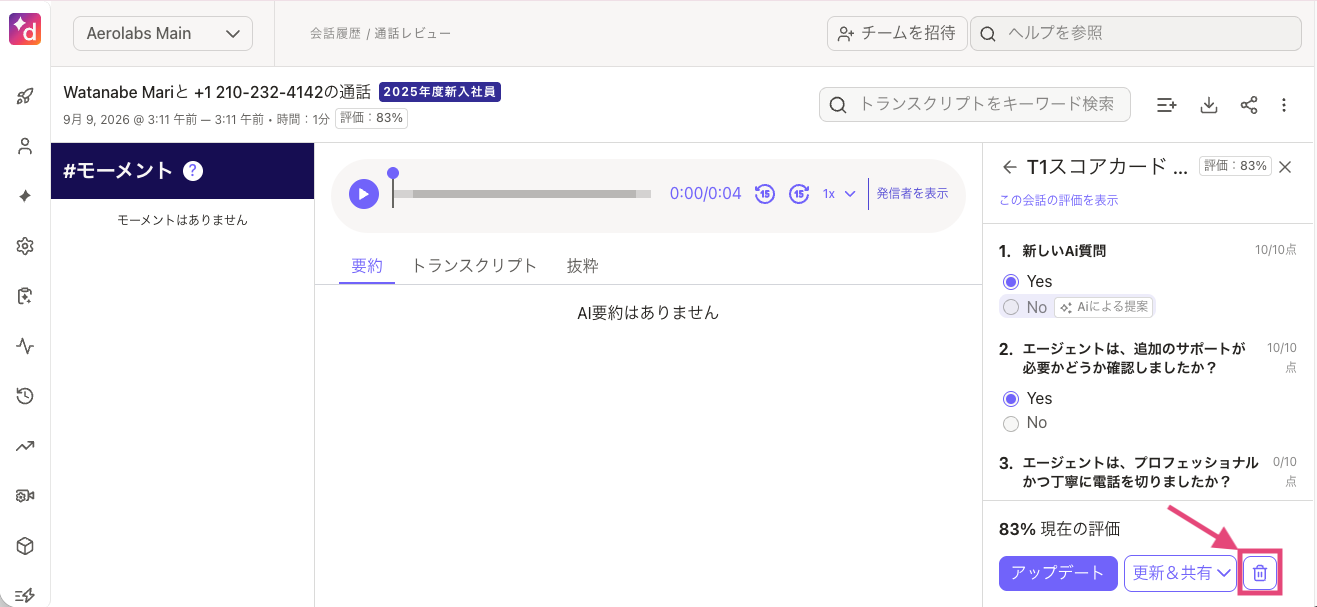The height and width of the screenshot is (607, 1317).
Task: Share the call via the share icon
Action: (x=1248, y=105)
